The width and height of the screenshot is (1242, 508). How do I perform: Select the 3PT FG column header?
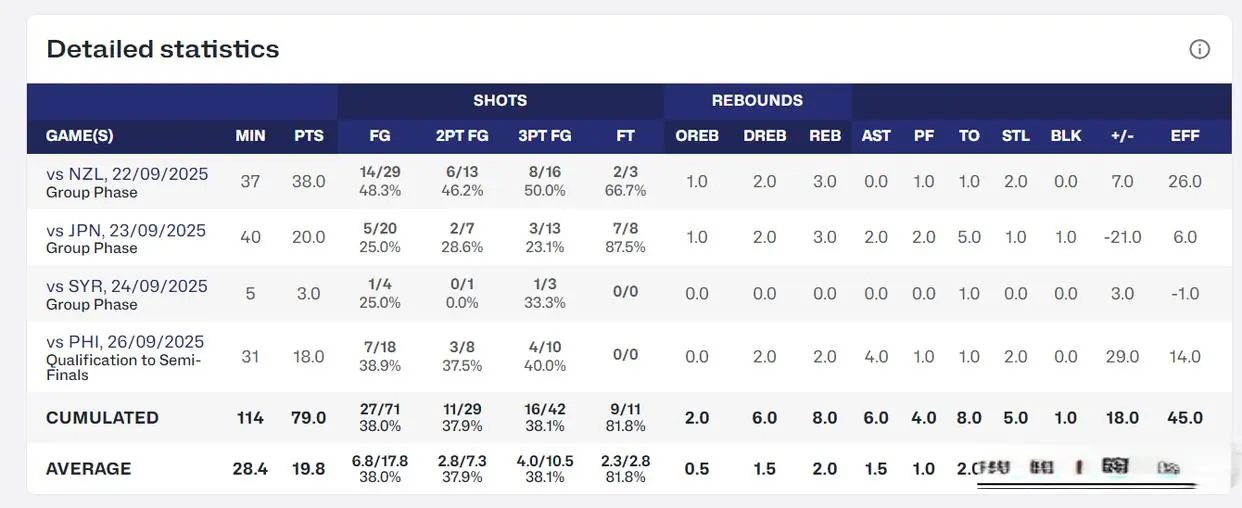(545, 135)
